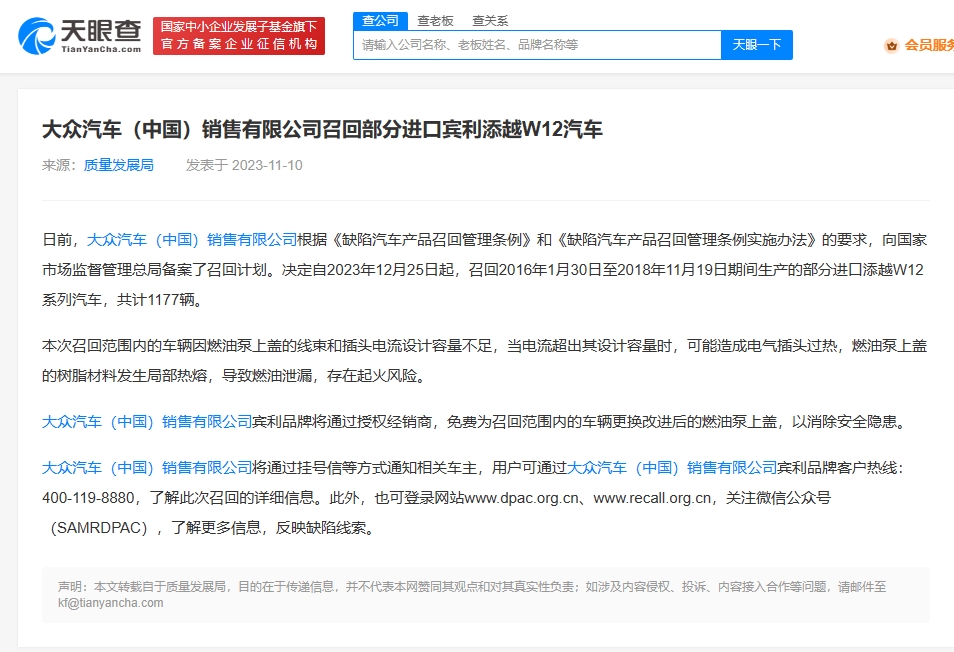Image resolution: width=954 pixels, height=652 pixels.
Task: Click the 共计1177辆 vehicle count text
Action: click(x=156, y=300)
